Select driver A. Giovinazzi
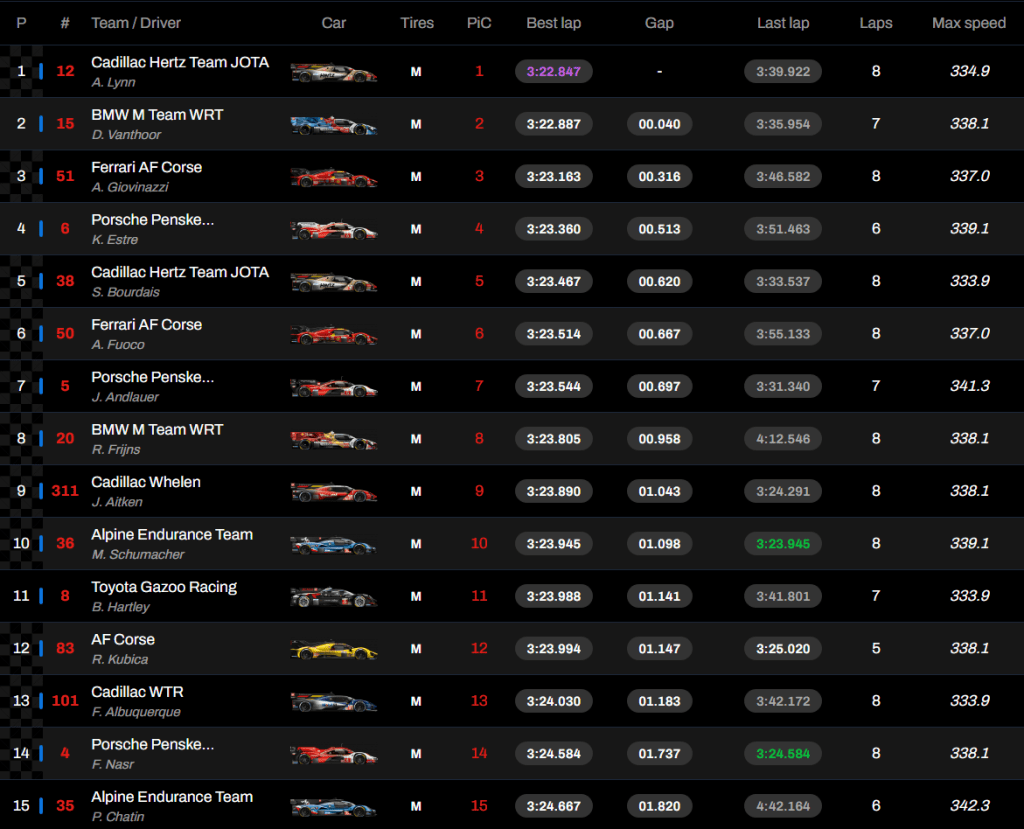Image resolution: width=1024 pixels, height=829 pixels. tap(130, 187)
